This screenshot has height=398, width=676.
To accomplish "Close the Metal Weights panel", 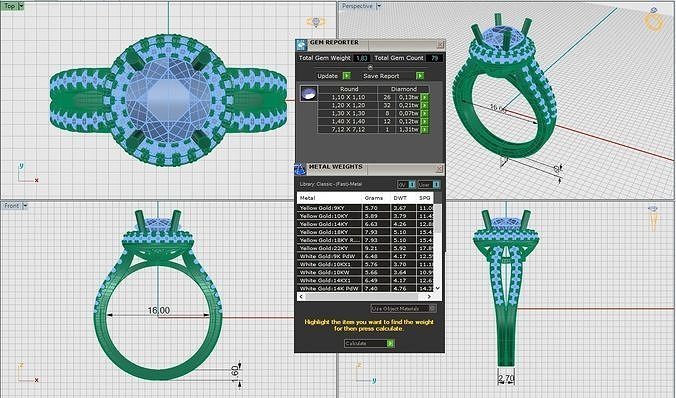I will [440, 169].
